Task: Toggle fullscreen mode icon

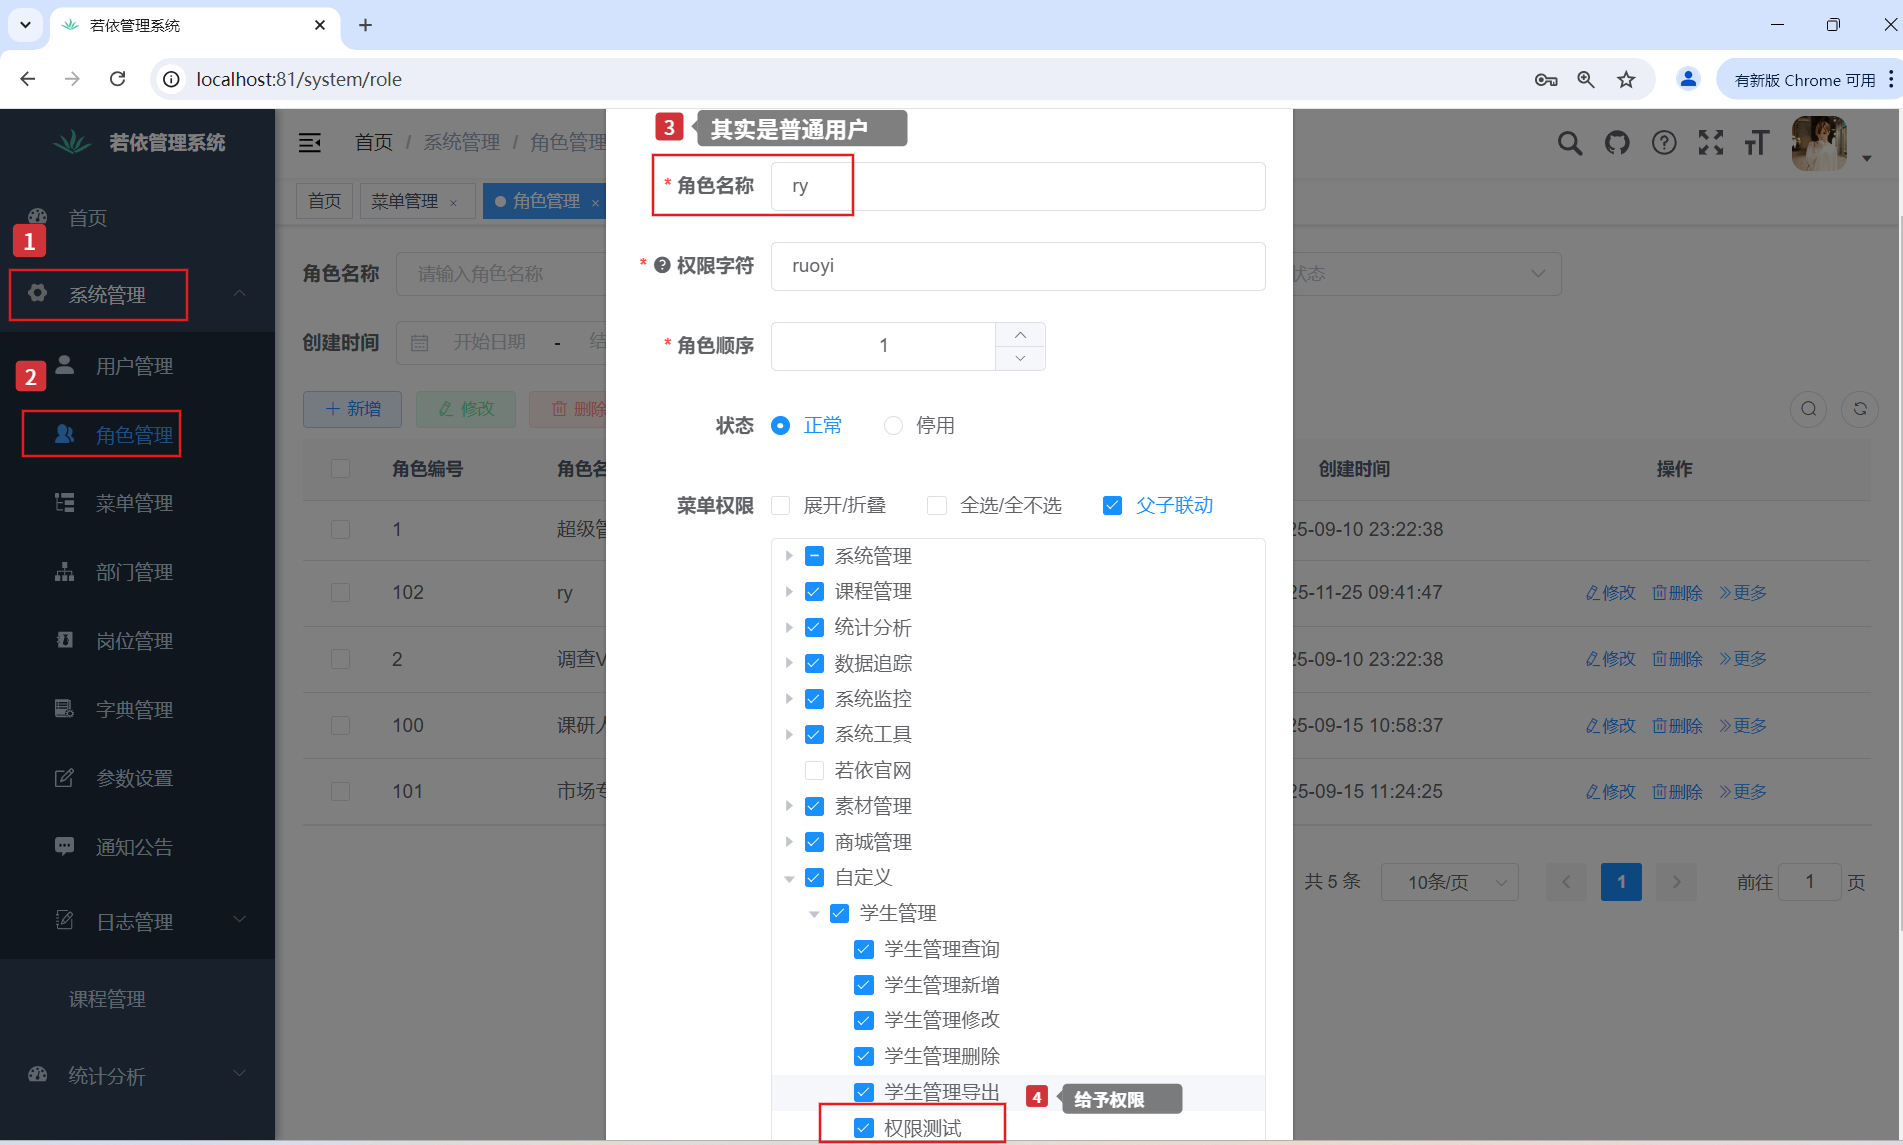Action: pyautogui.click(x=1711, y=143)
